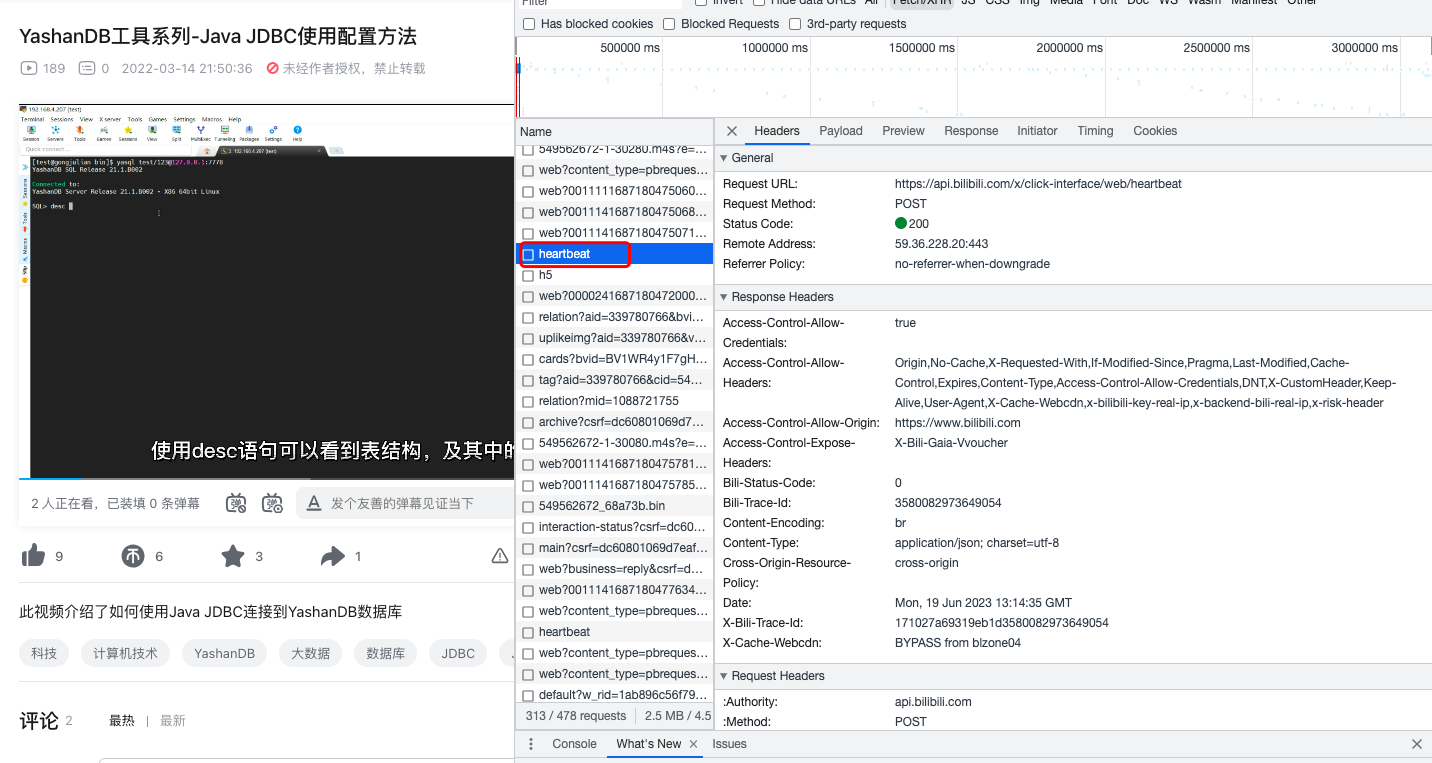Select the Timing tab
The height and width of the screenshot is (763, 1432).
click(x=1095, y=131)
